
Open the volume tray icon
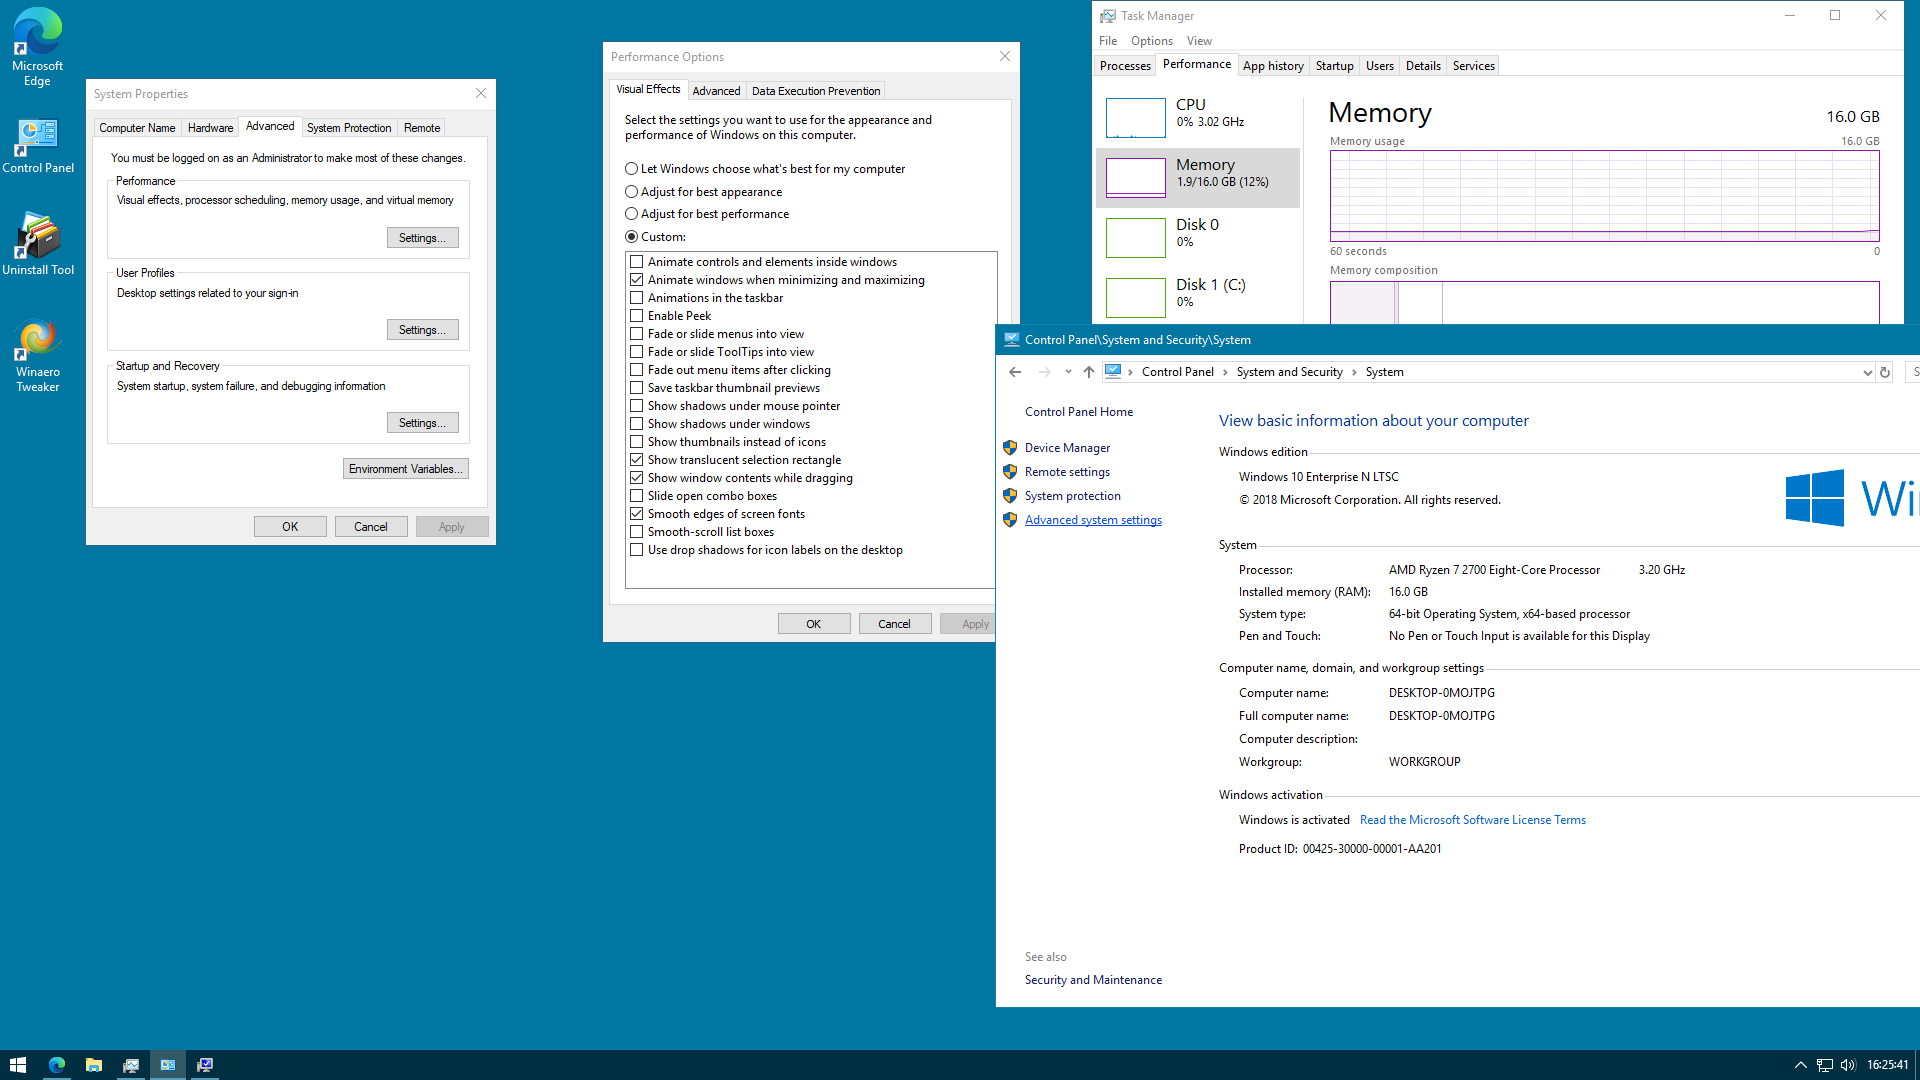(x=1848, y=1065)
